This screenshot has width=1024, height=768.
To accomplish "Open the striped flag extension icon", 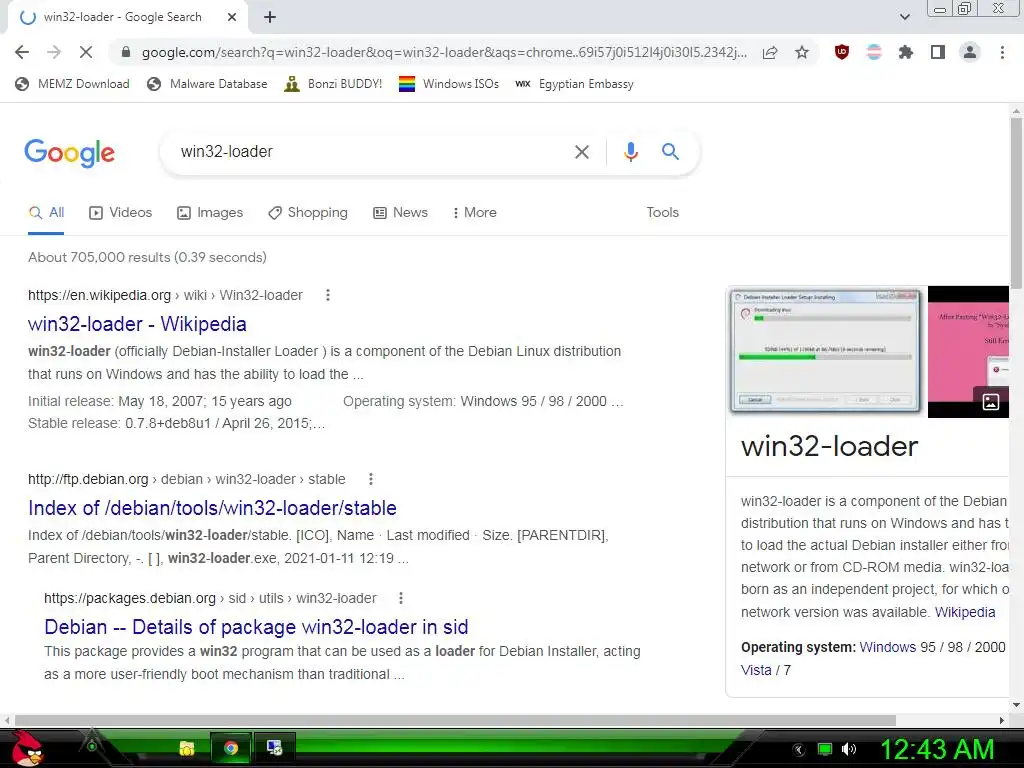I will (x=874, y=52).
